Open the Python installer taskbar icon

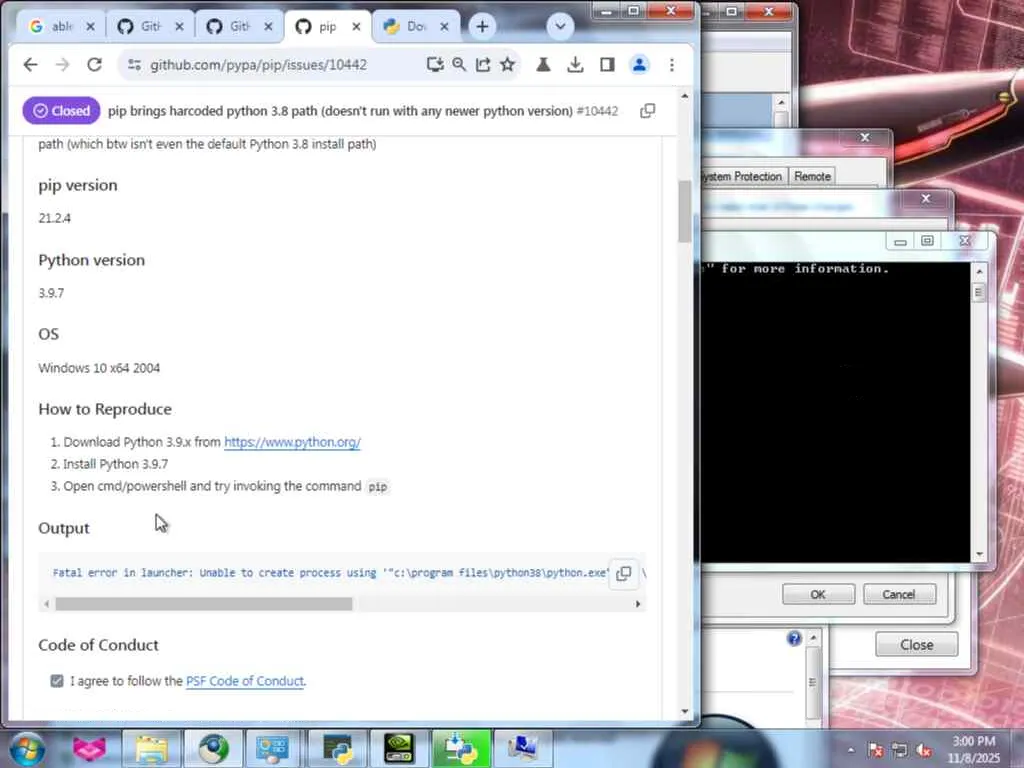[x=461, y=749]
